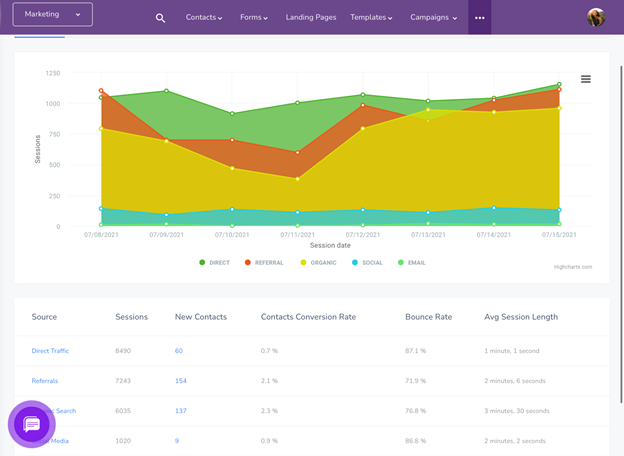
Task: Hide the ORGANIC series in legend
Action: 317,262
